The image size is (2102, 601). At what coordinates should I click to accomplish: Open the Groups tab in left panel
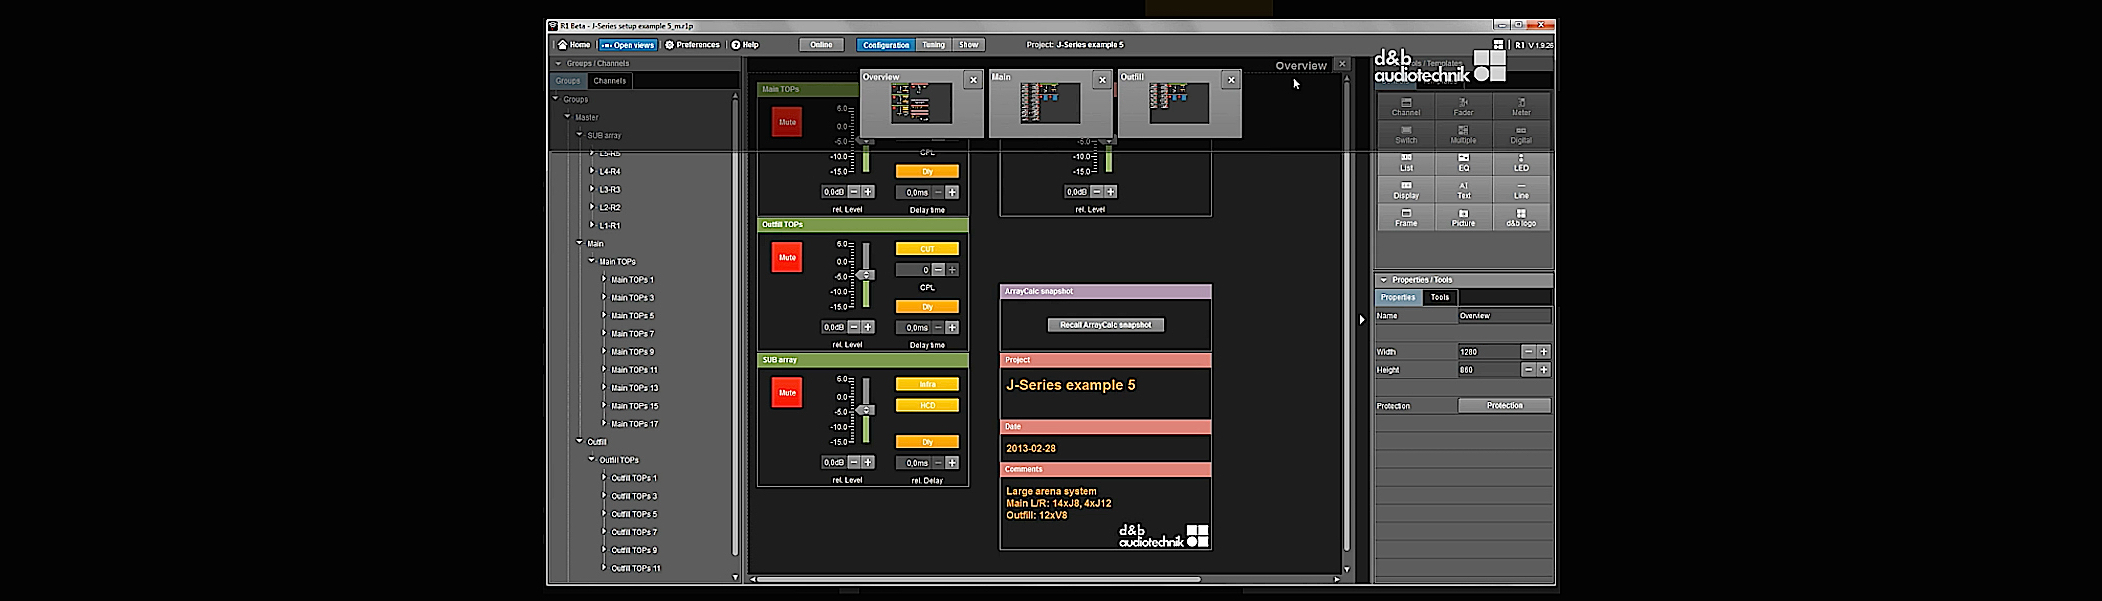click(568, 81)
